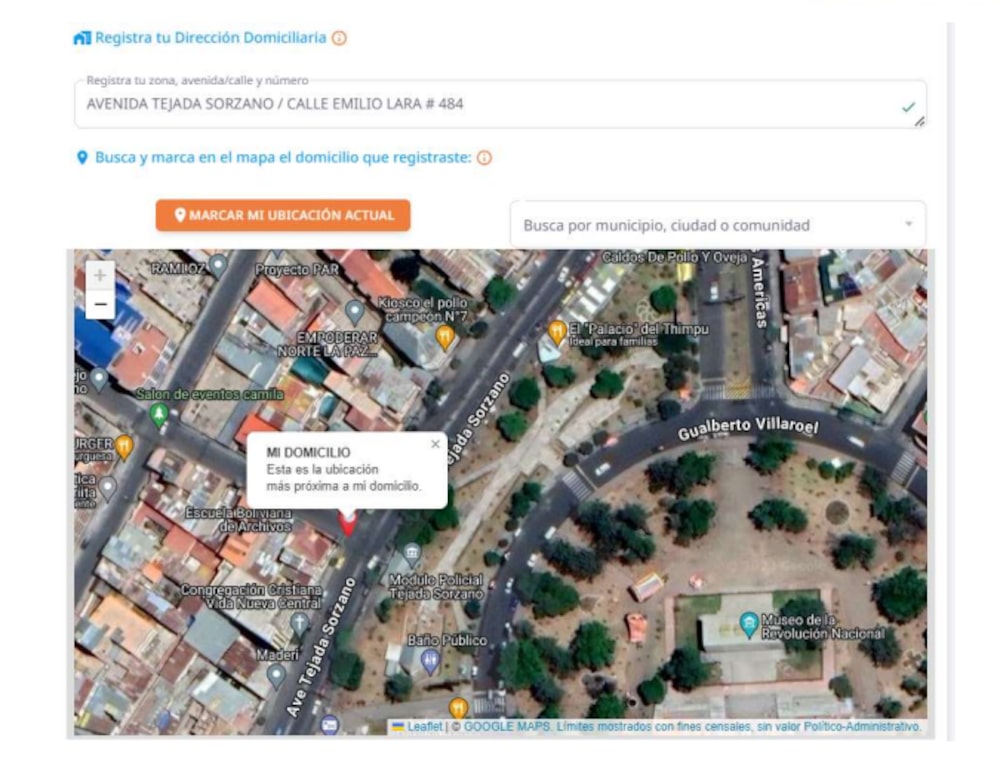
Task: Open the municipio search dropdown
Action: (x=705, y=225)
